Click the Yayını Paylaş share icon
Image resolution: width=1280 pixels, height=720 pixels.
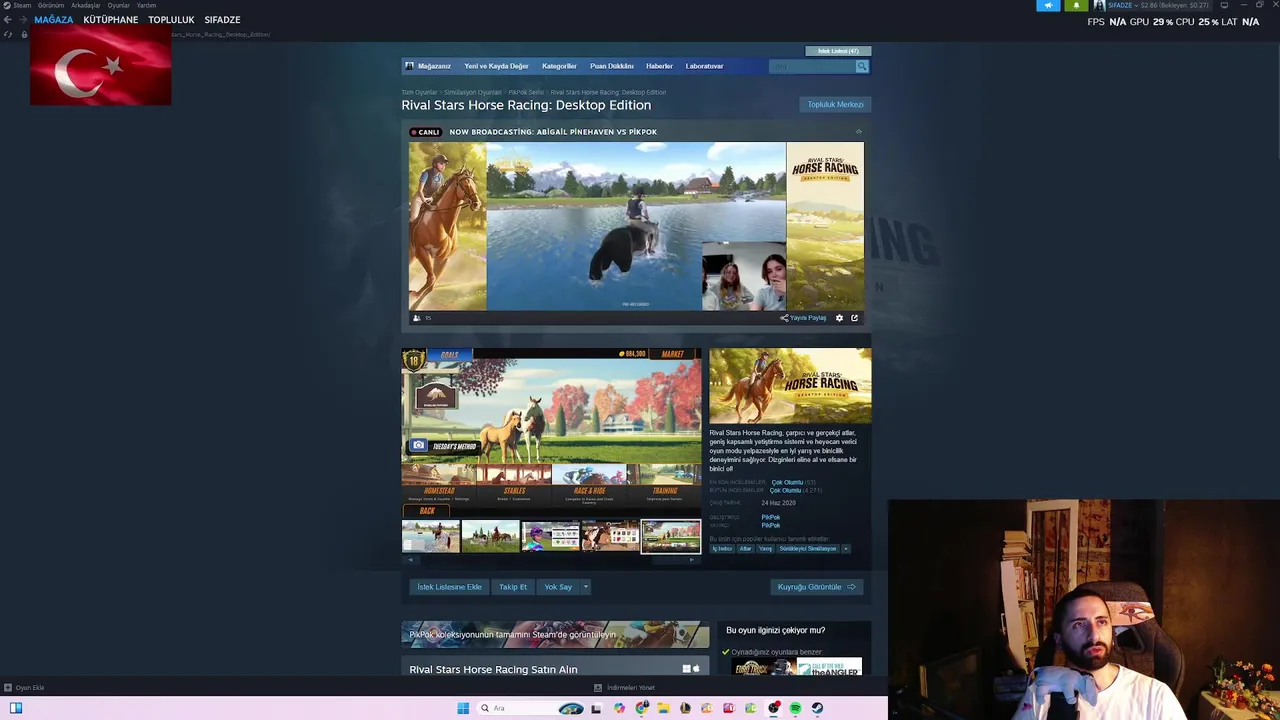[784, 318]
